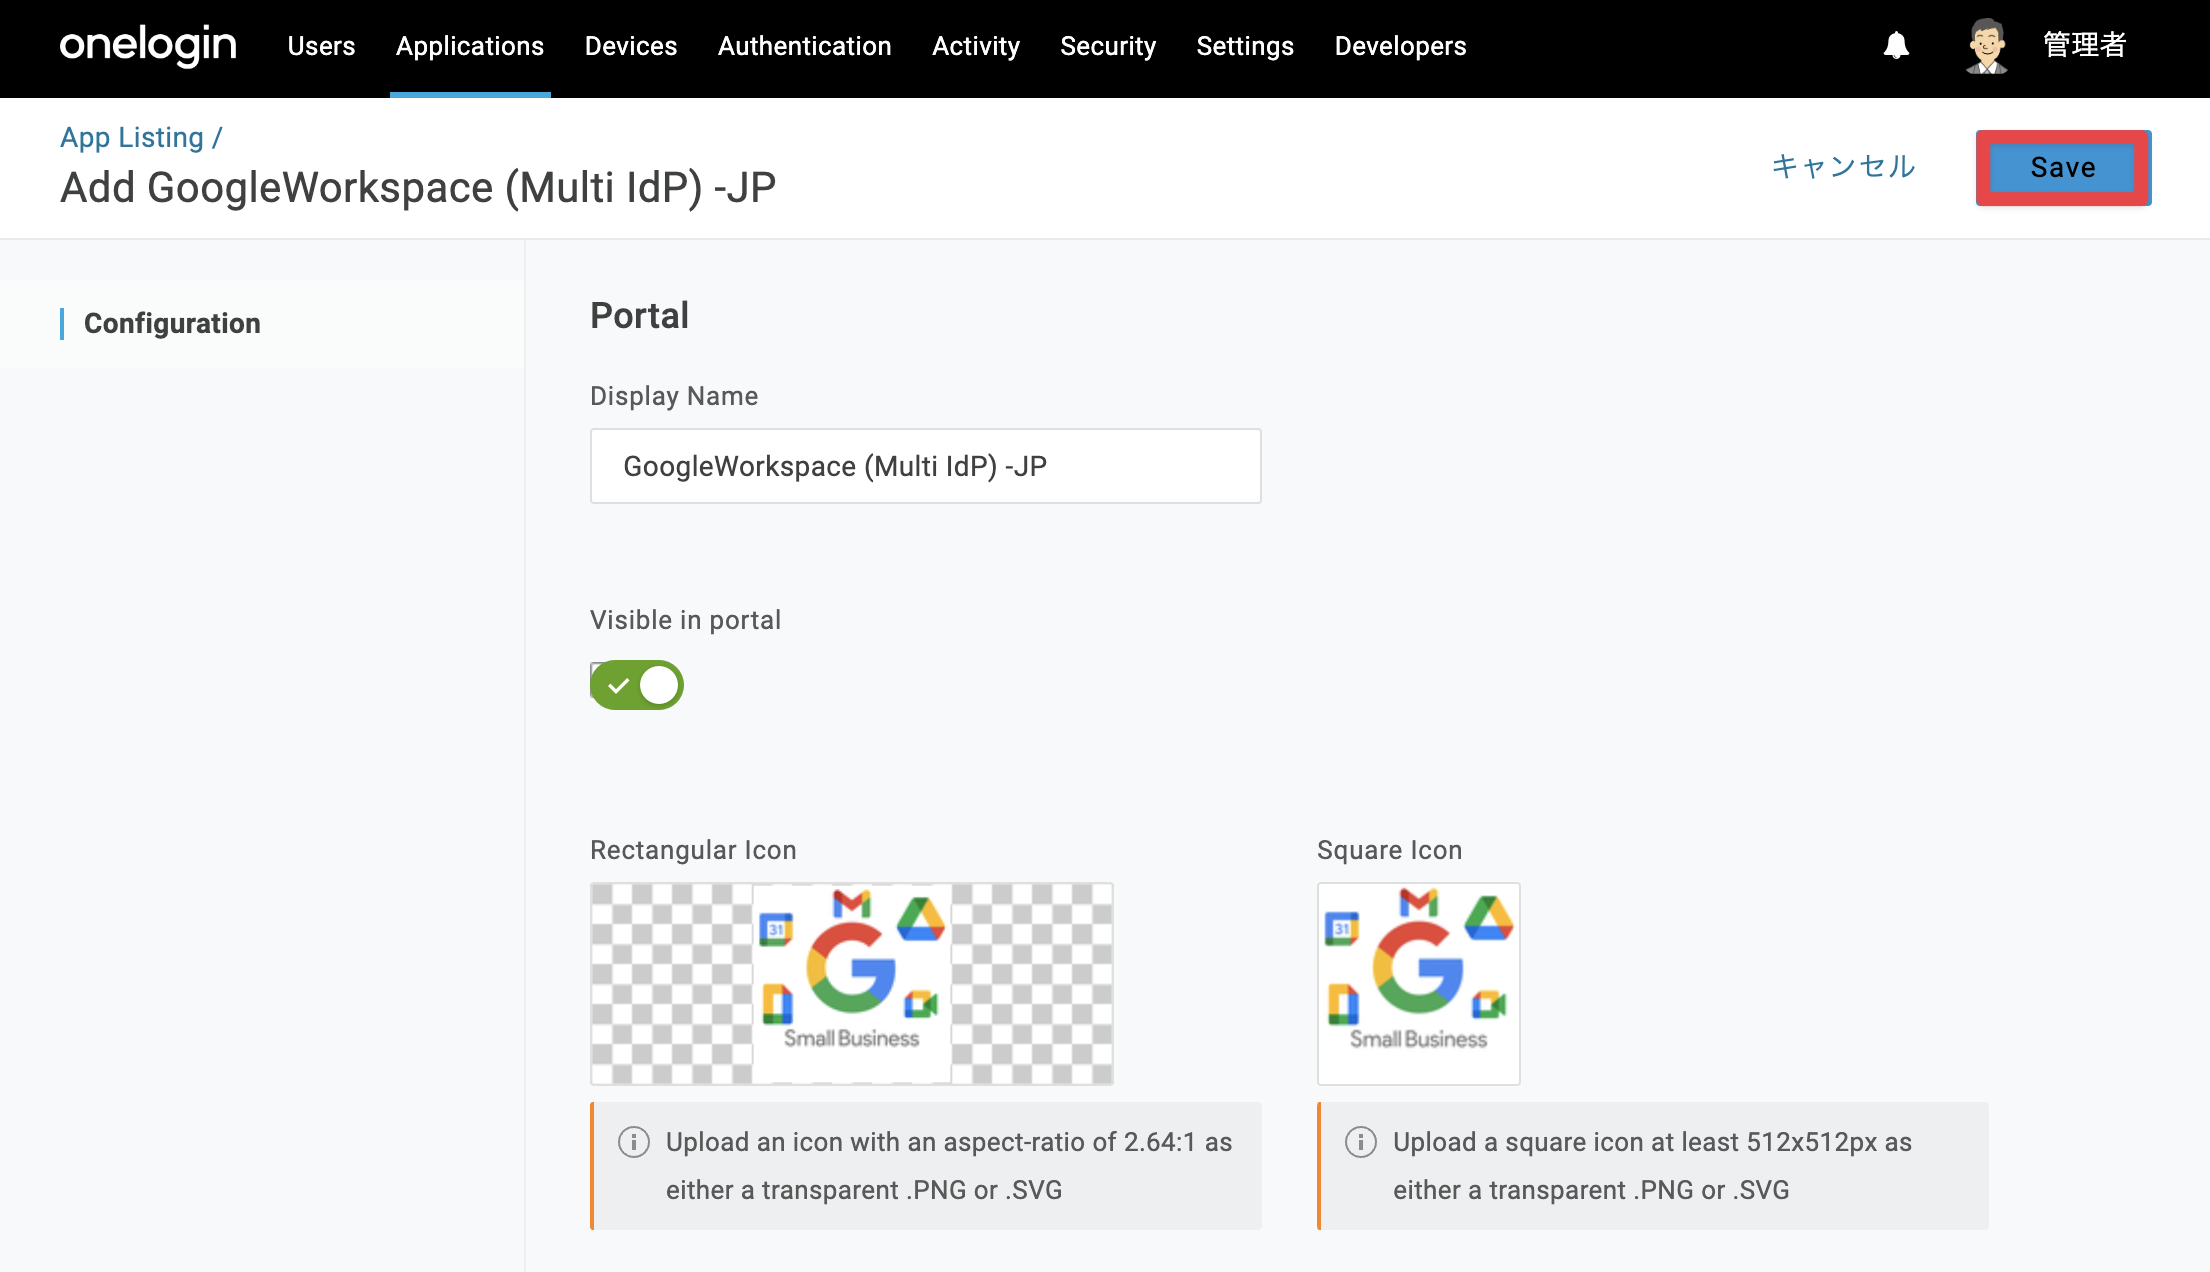Click the OneLogin logo
The width and height of the screenshot is (2210, 1272).
(148, 45)
